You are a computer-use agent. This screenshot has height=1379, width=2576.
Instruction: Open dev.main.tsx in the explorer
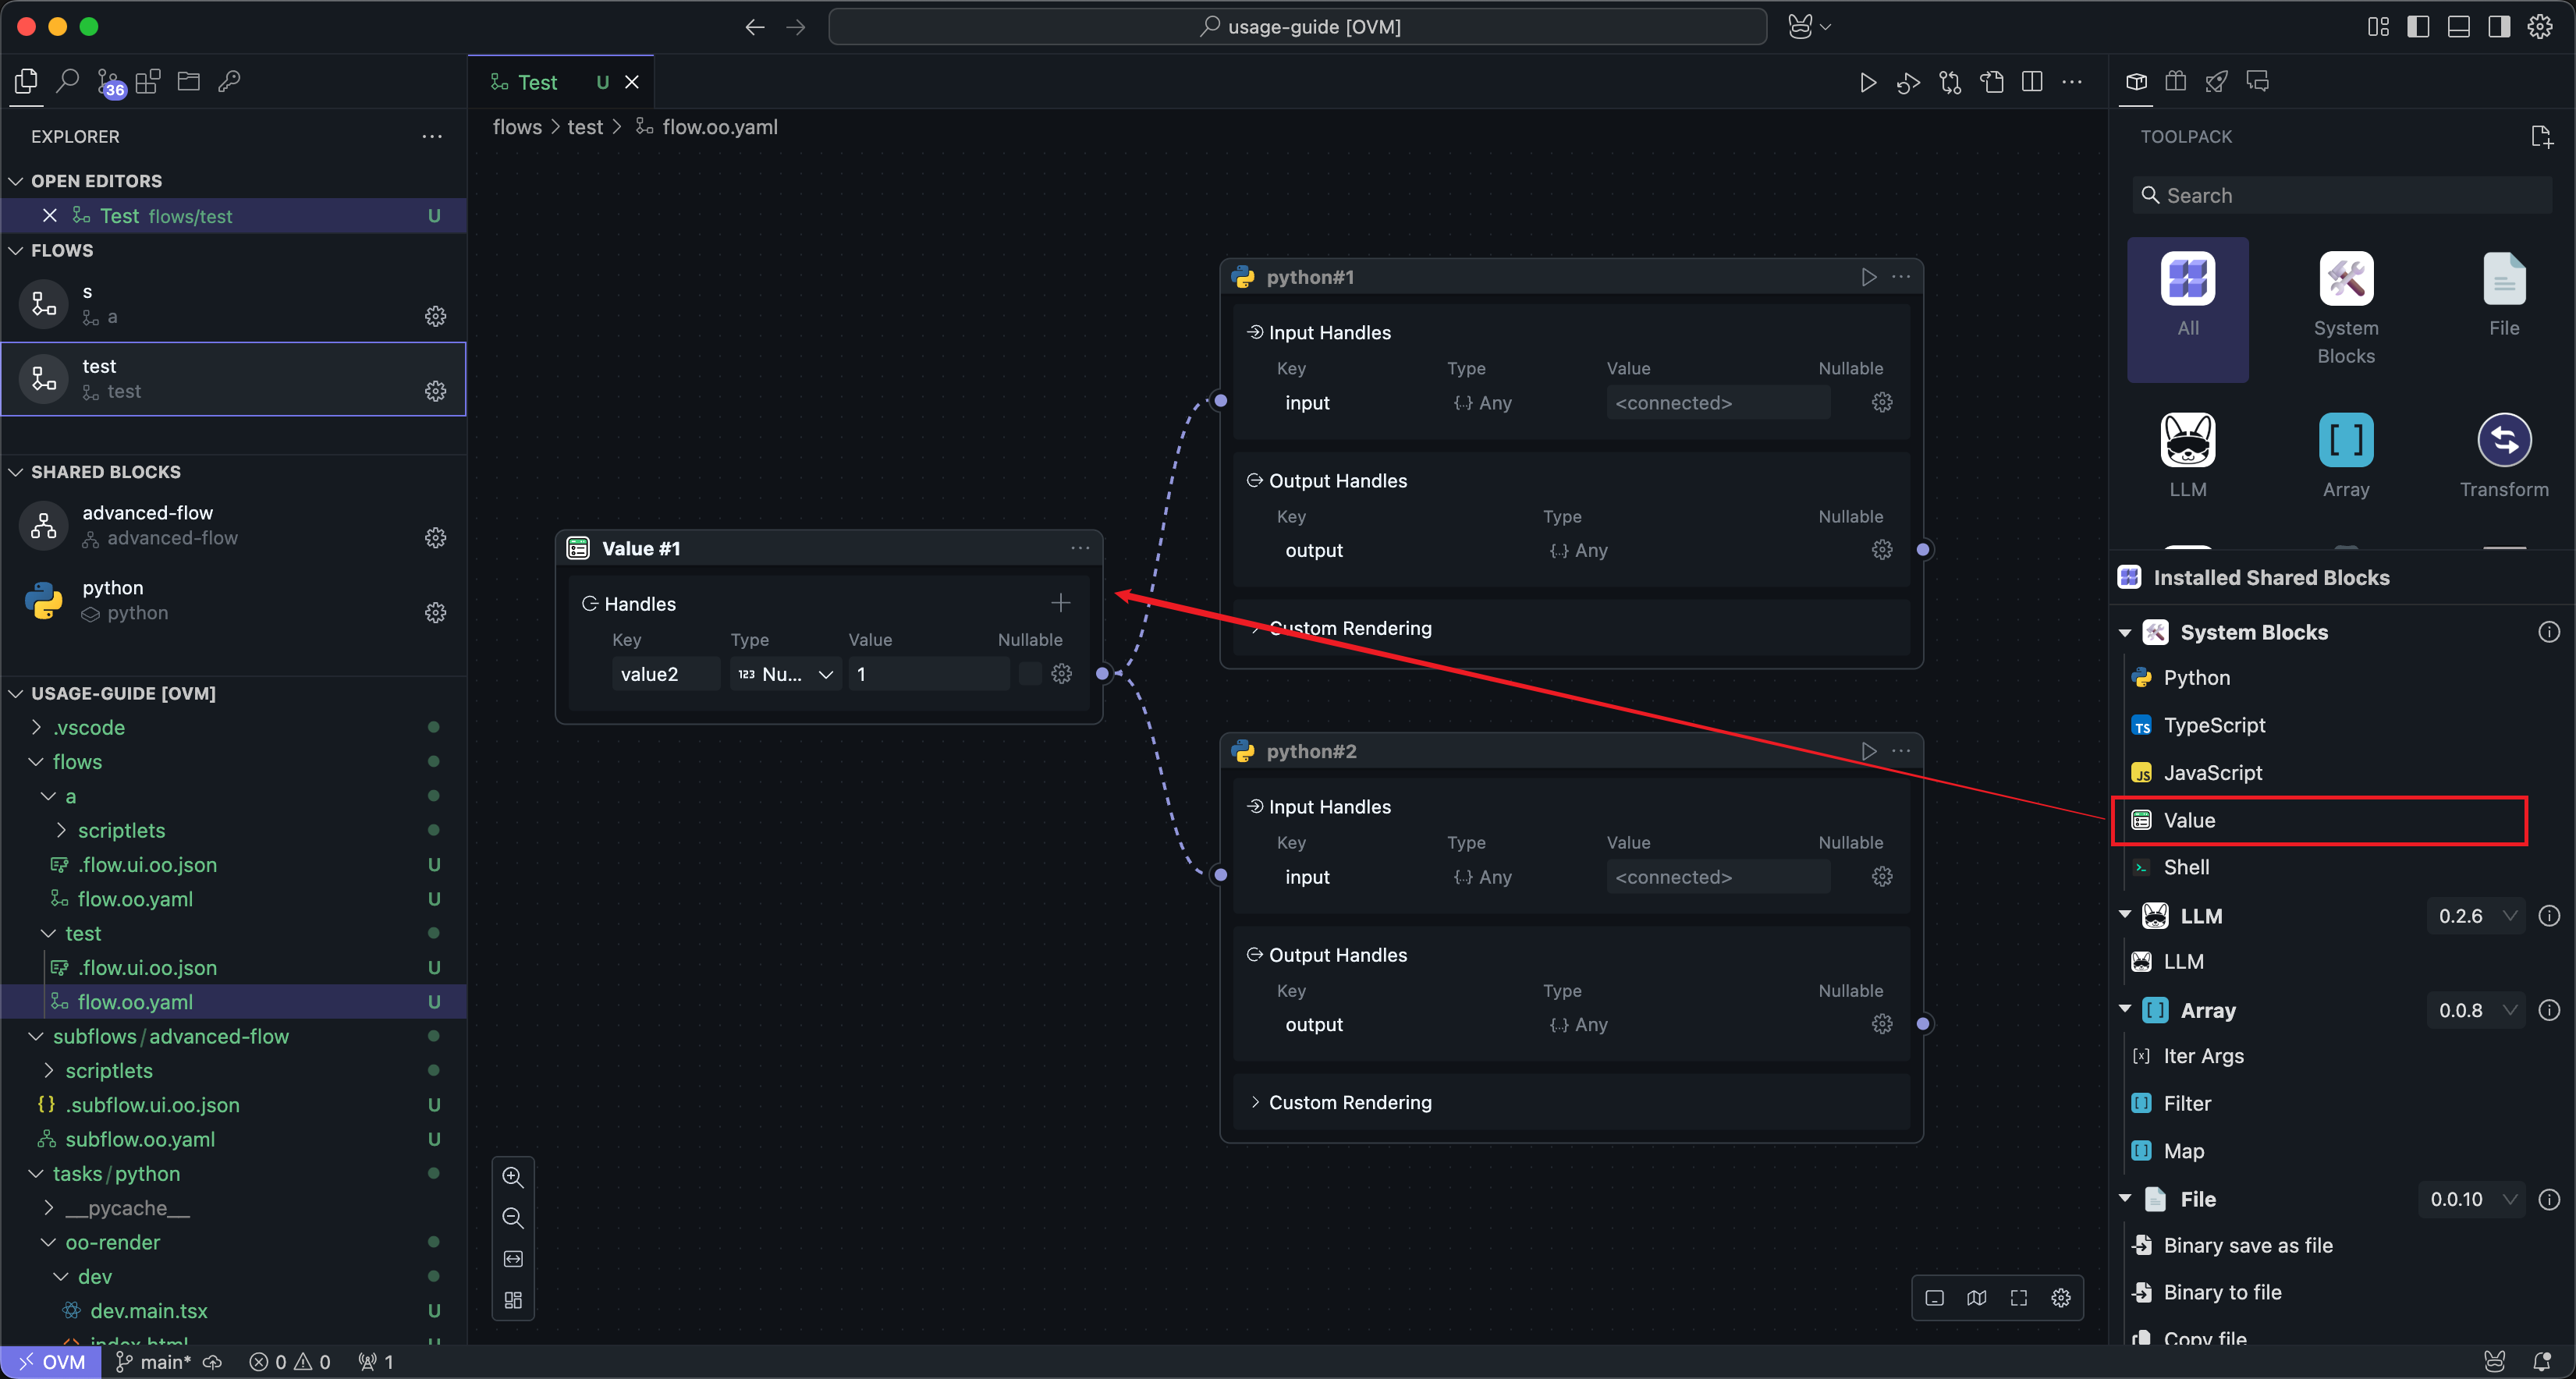[148, 1310]
